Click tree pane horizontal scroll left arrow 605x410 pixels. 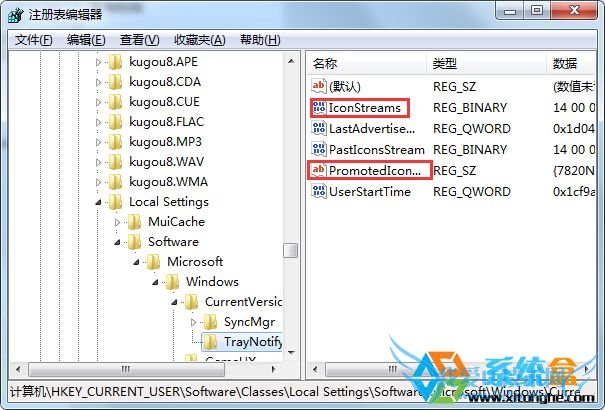[18, 369]
